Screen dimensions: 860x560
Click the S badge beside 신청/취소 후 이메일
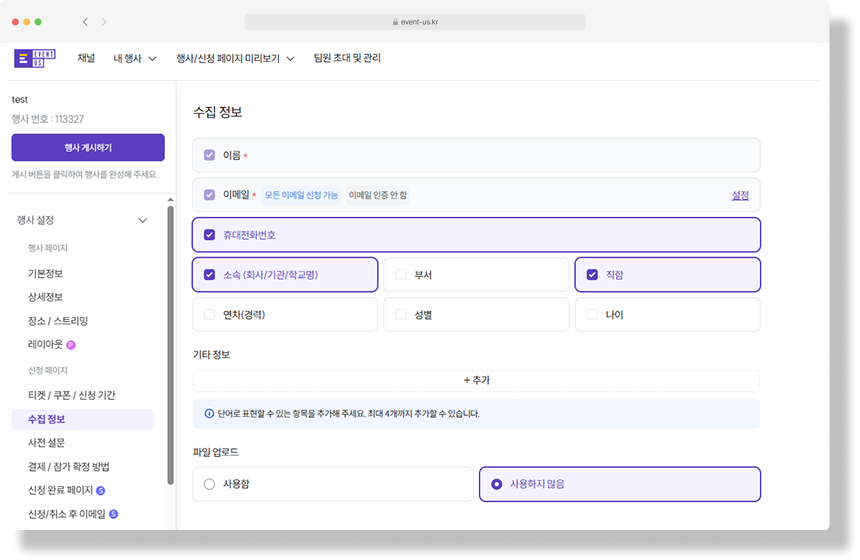click(114, 514)
